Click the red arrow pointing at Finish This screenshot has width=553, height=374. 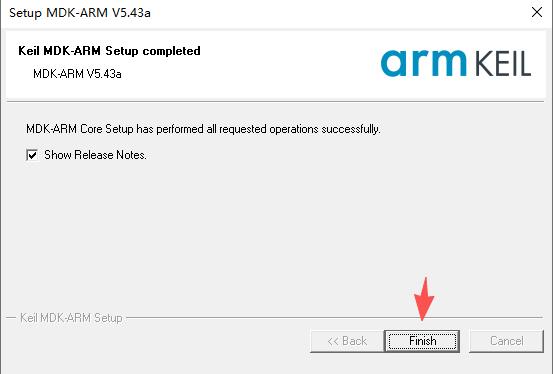(424, 299)
